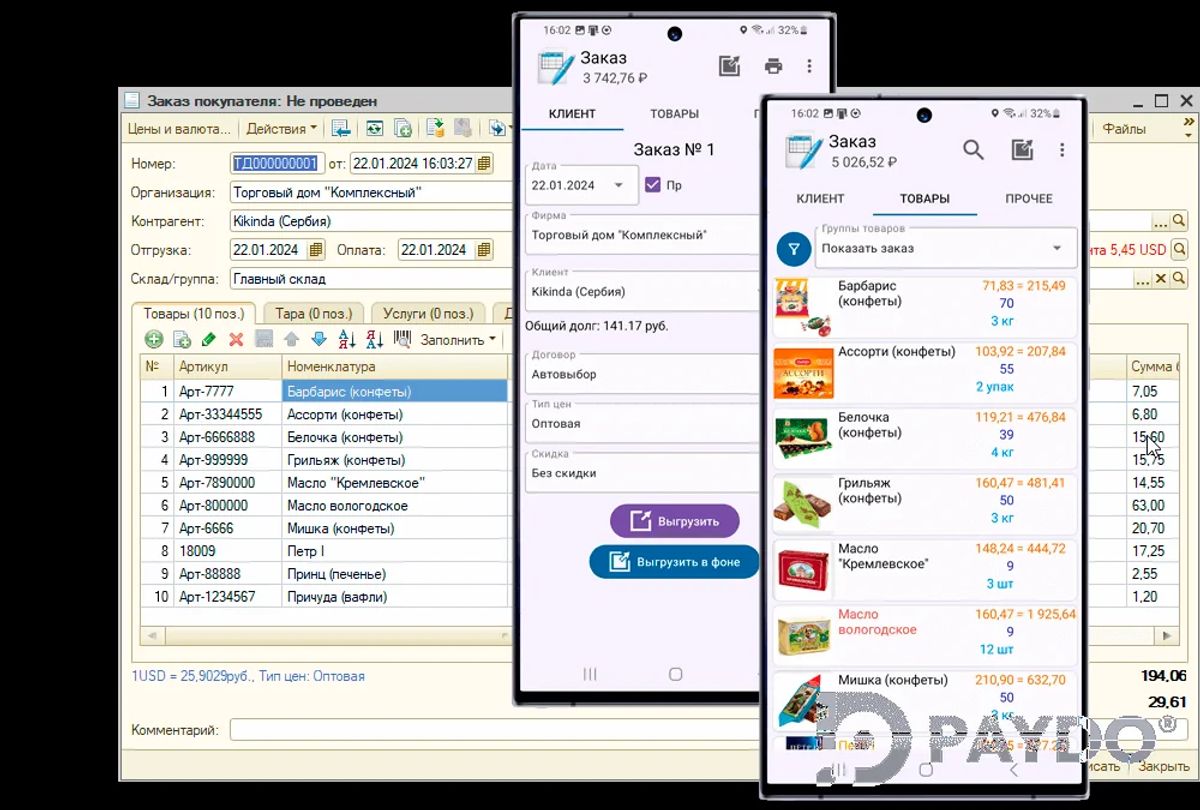Tap the export icon in front phone header

click(x=1022, y=150)
